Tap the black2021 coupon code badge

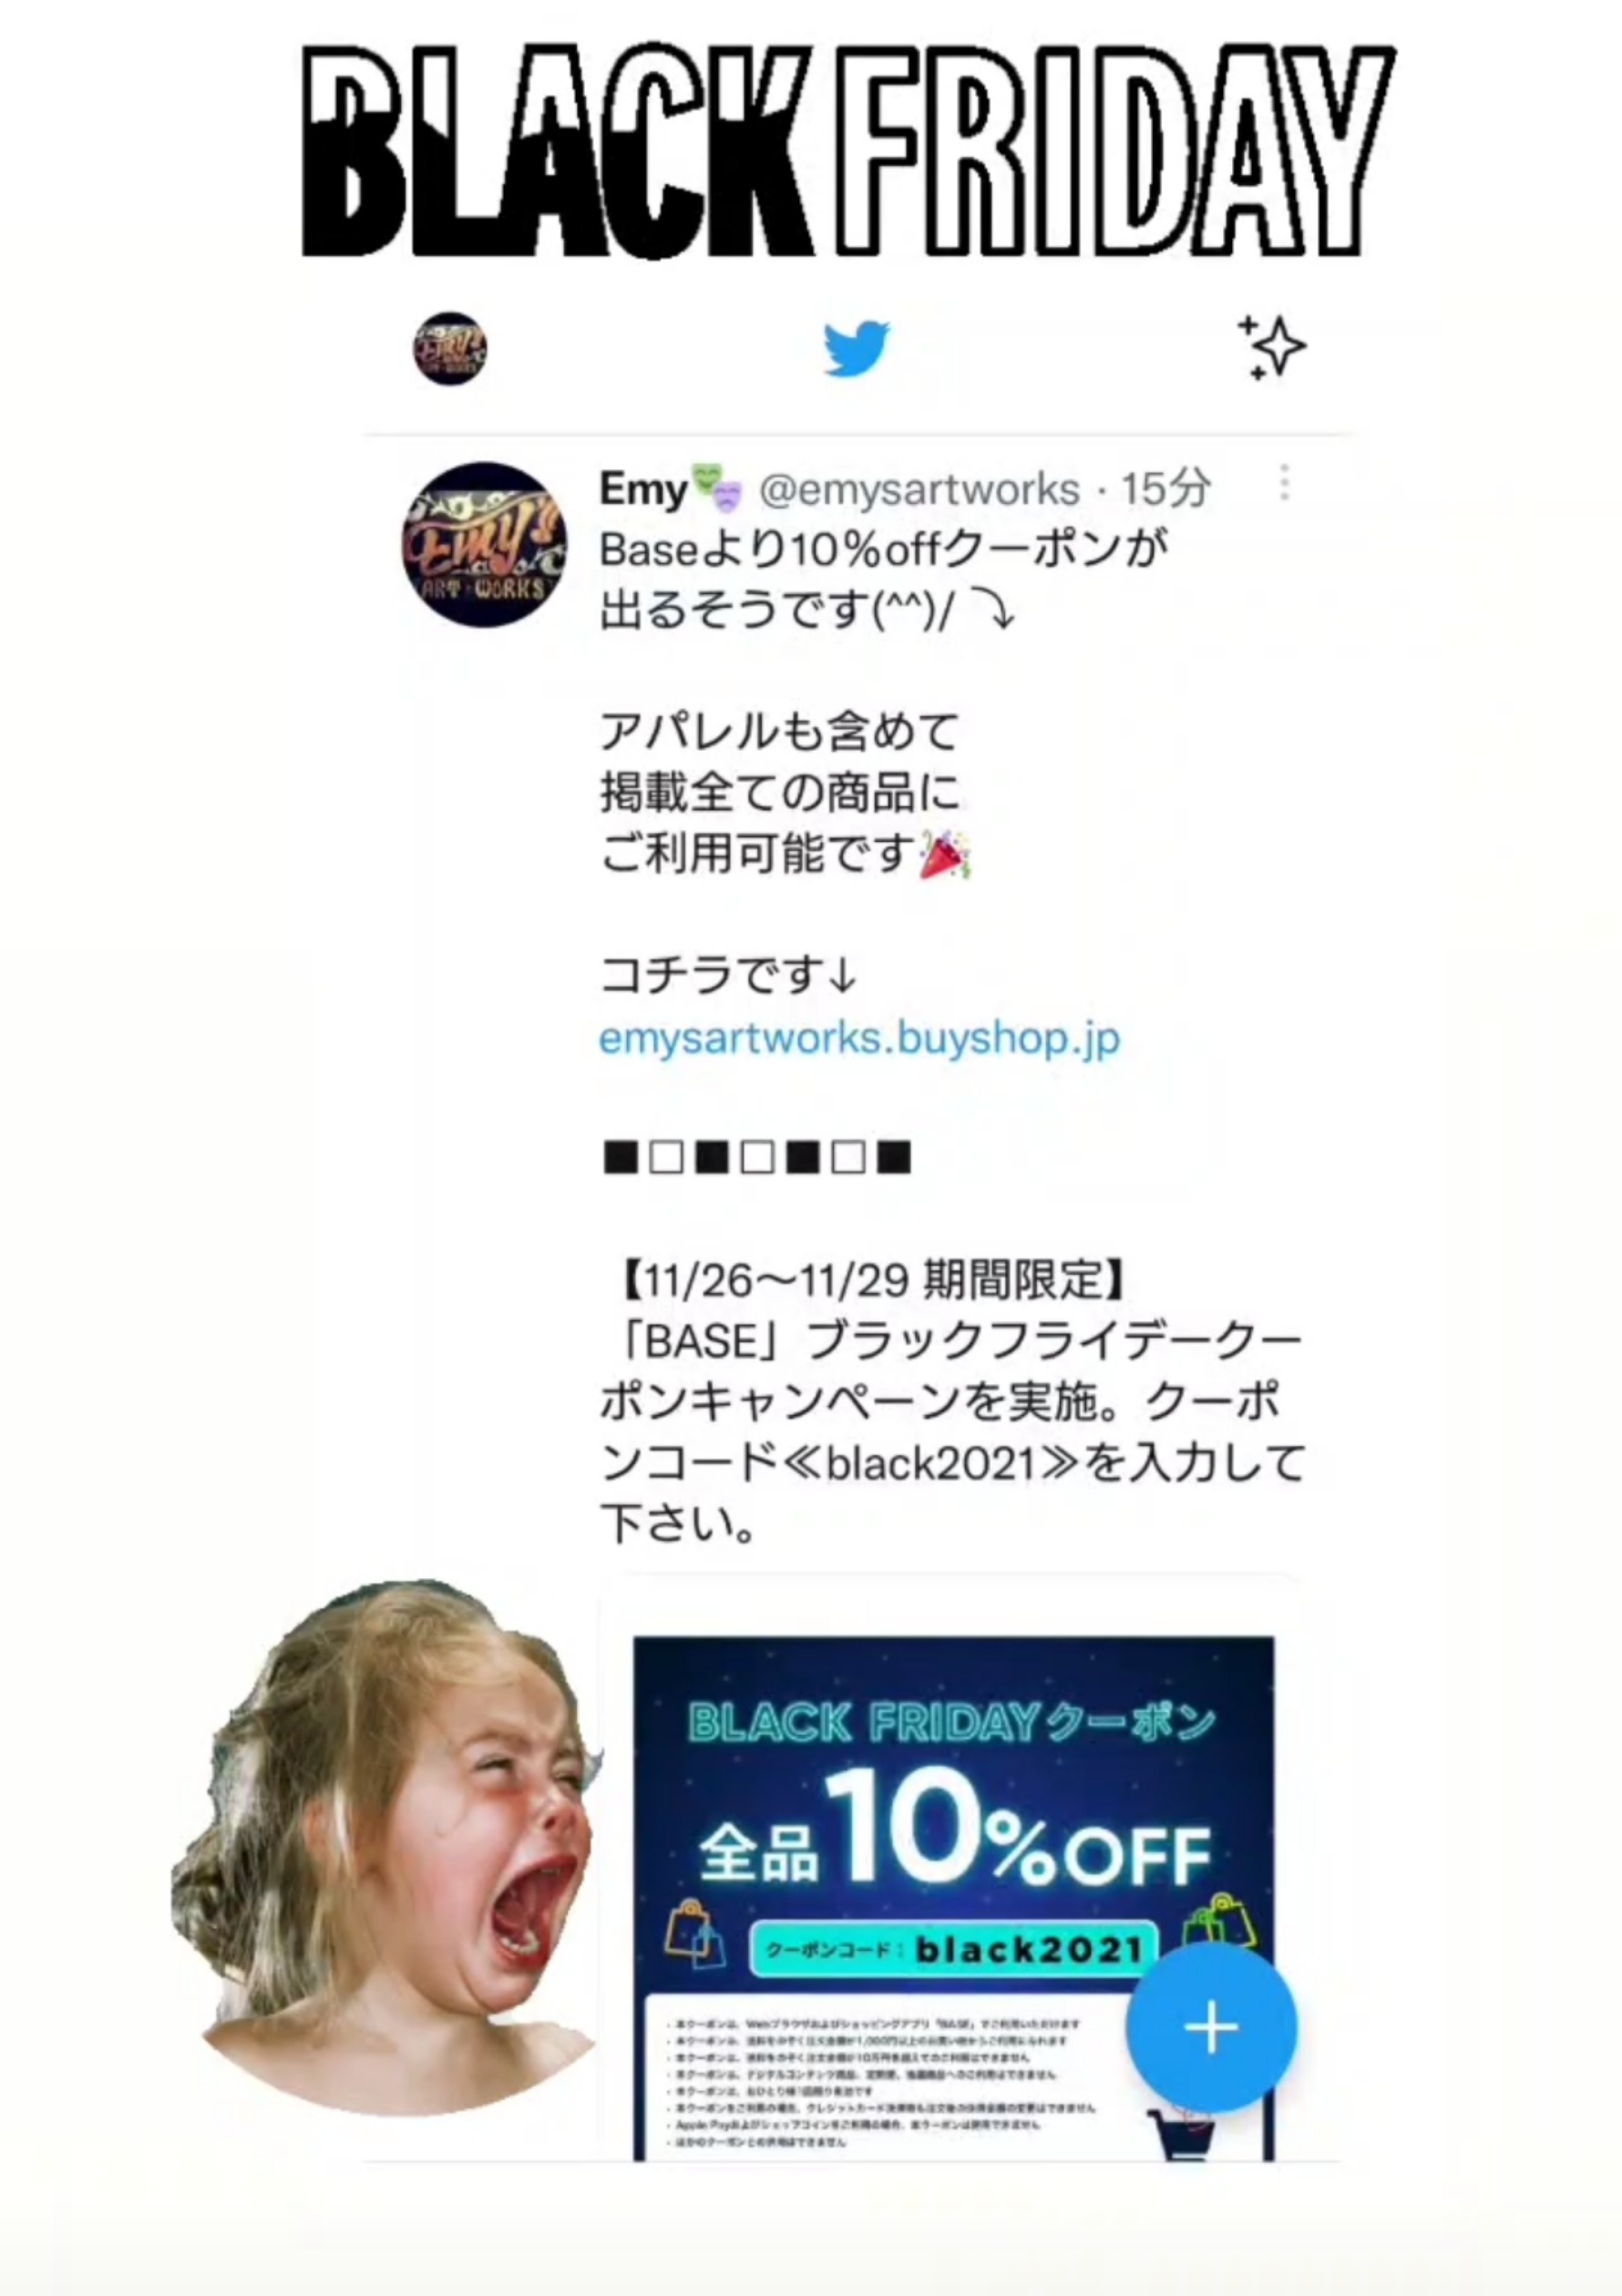pos(953,1948)
